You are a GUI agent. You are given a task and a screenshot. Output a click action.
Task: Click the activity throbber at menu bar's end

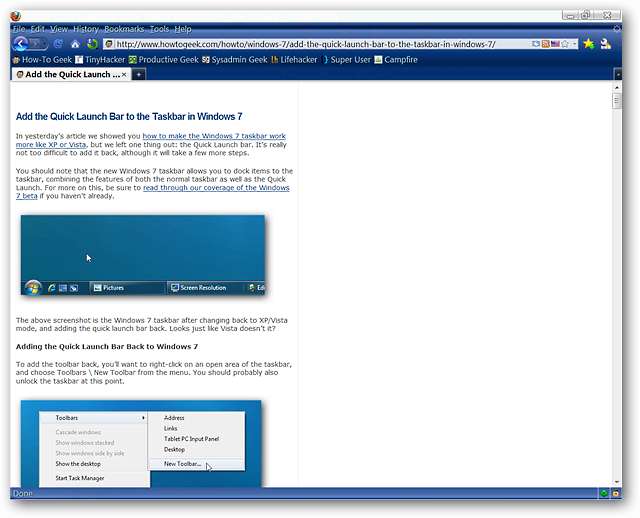(617, 29)
